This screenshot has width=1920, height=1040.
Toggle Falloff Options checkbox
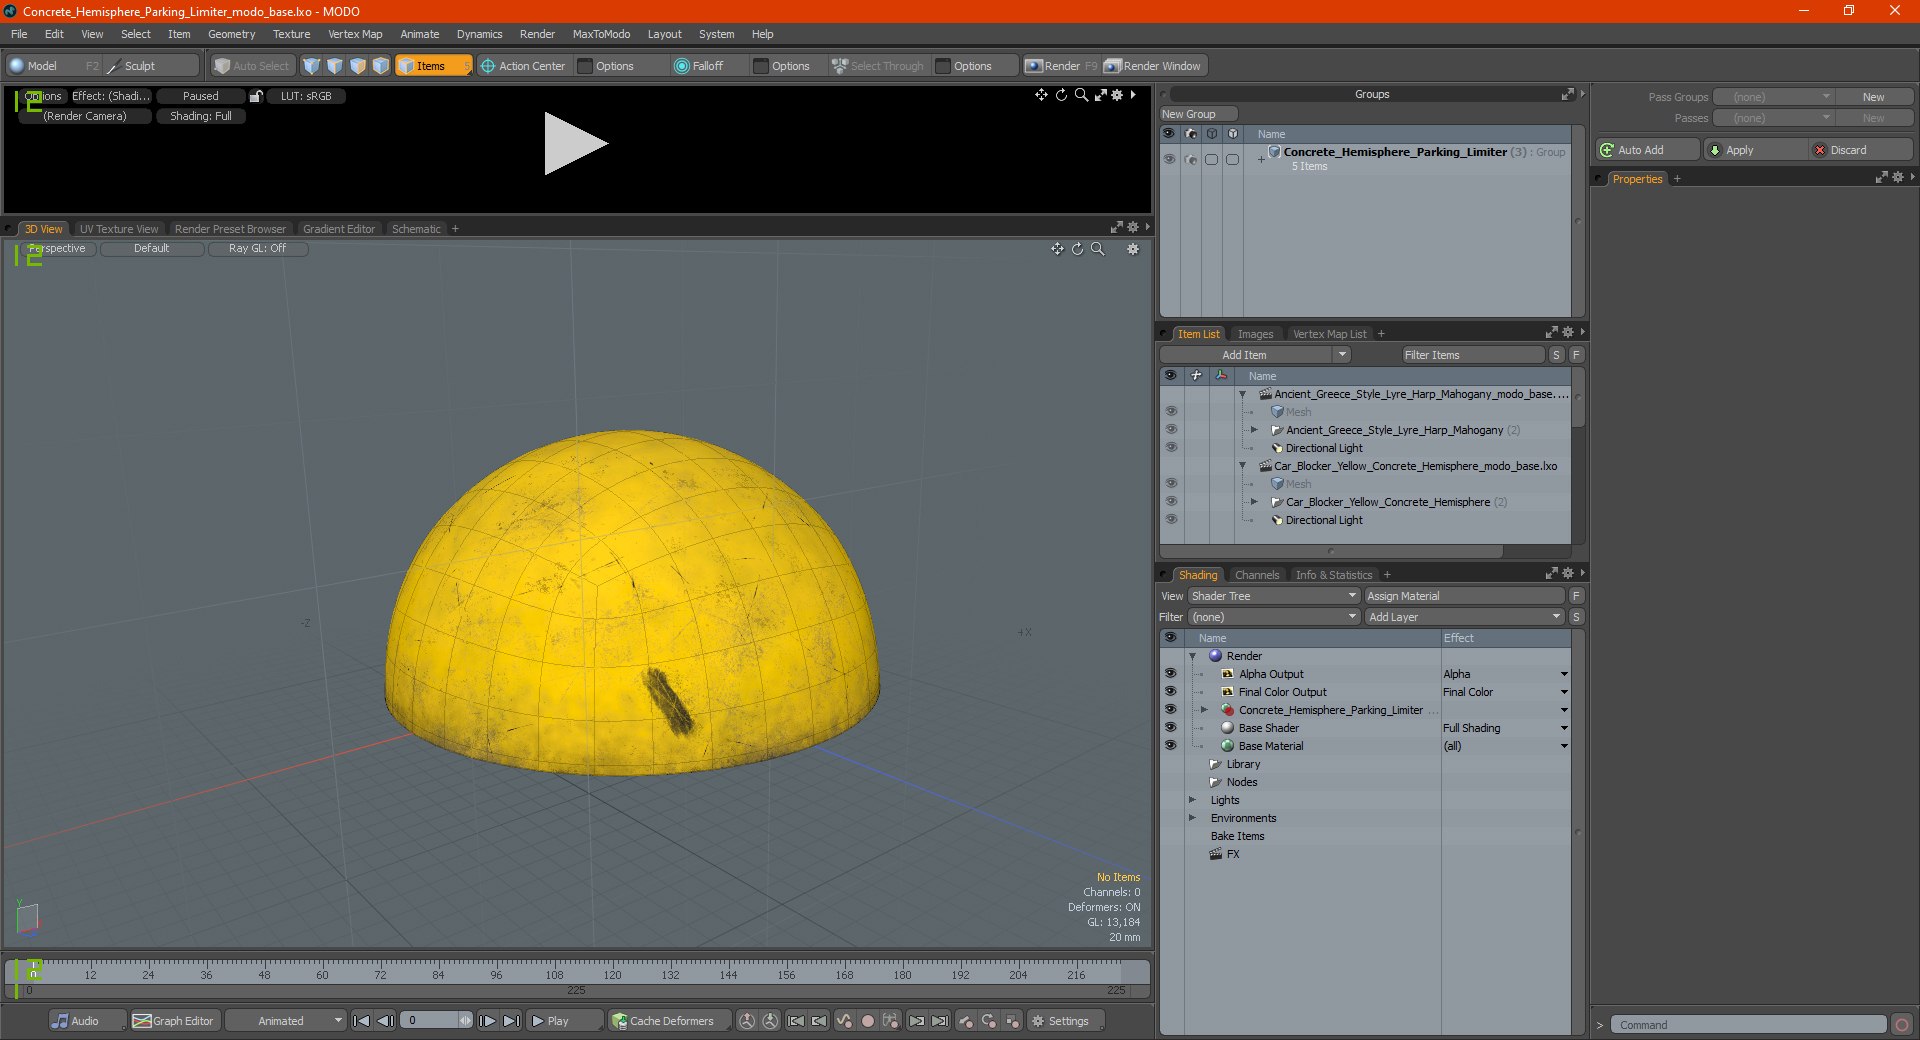(761, 66)
